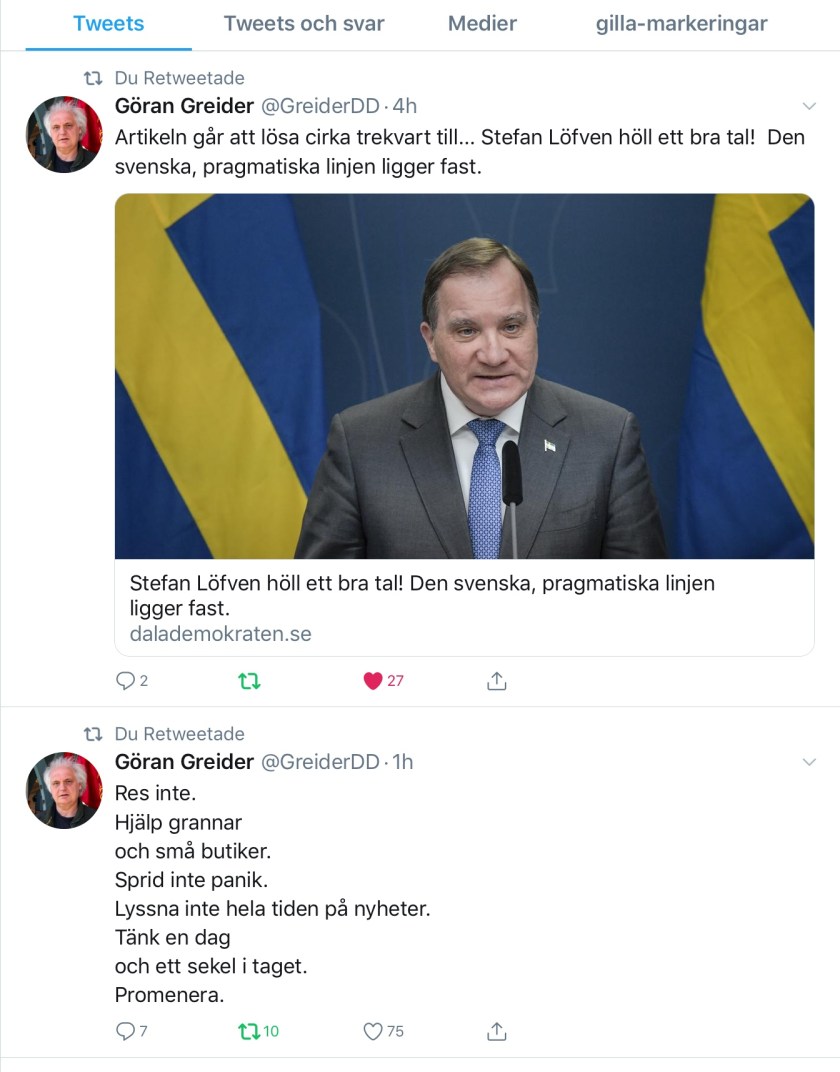Viewport: 840px width, 1072px height.
Task: Open the dalademokraten.se article link
Action: (x=221, y=634)
